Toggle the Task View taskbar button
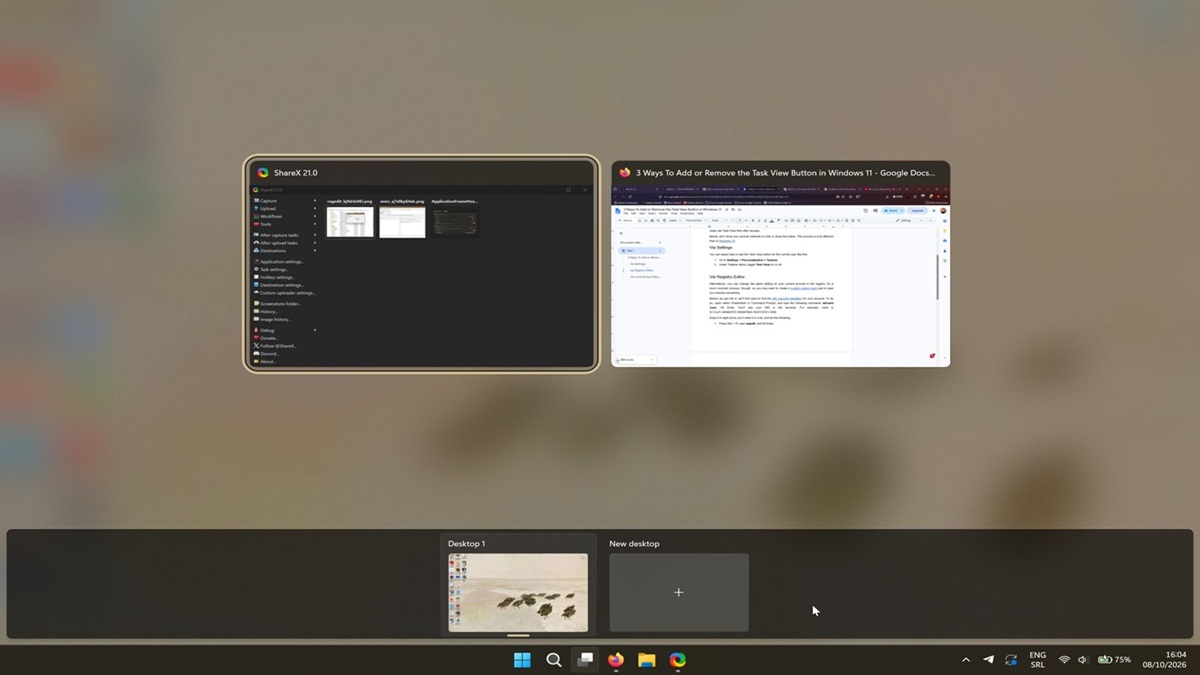 pyautogui.click(x=585, y=660)
